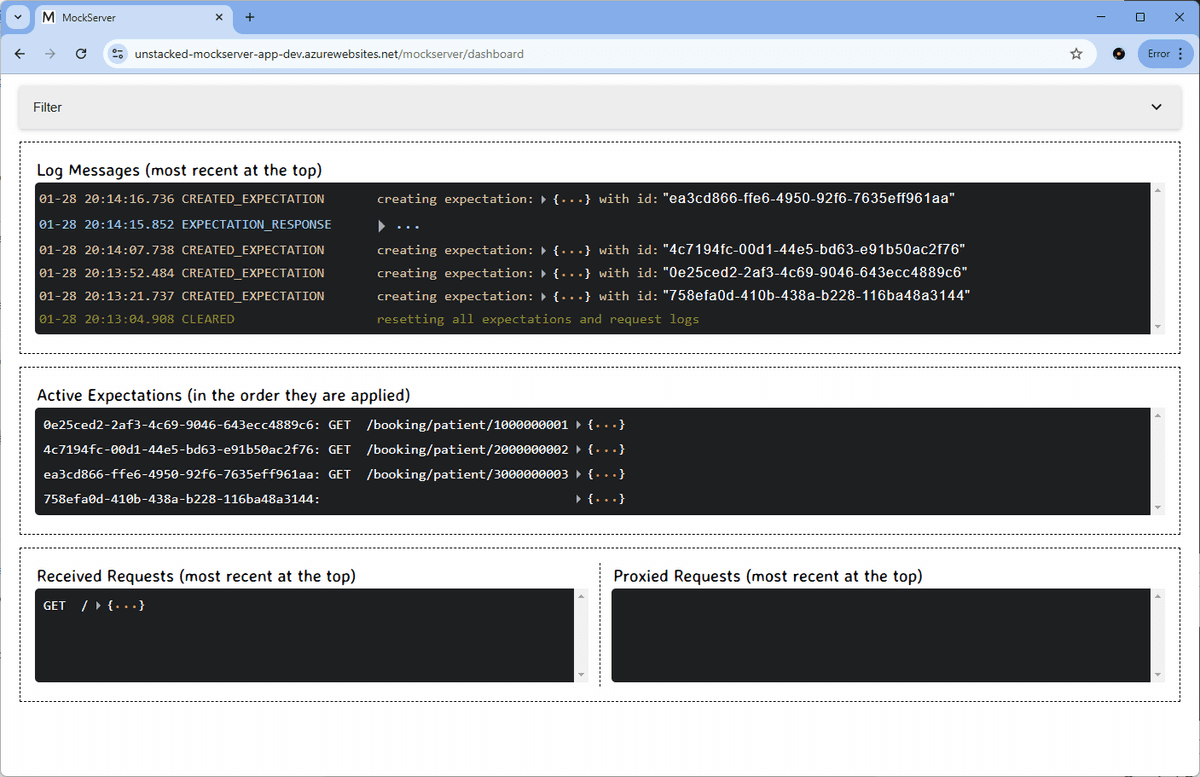Expand details of expectation ea3cd866 log line
1200x777 pixels.
[541, 198]
